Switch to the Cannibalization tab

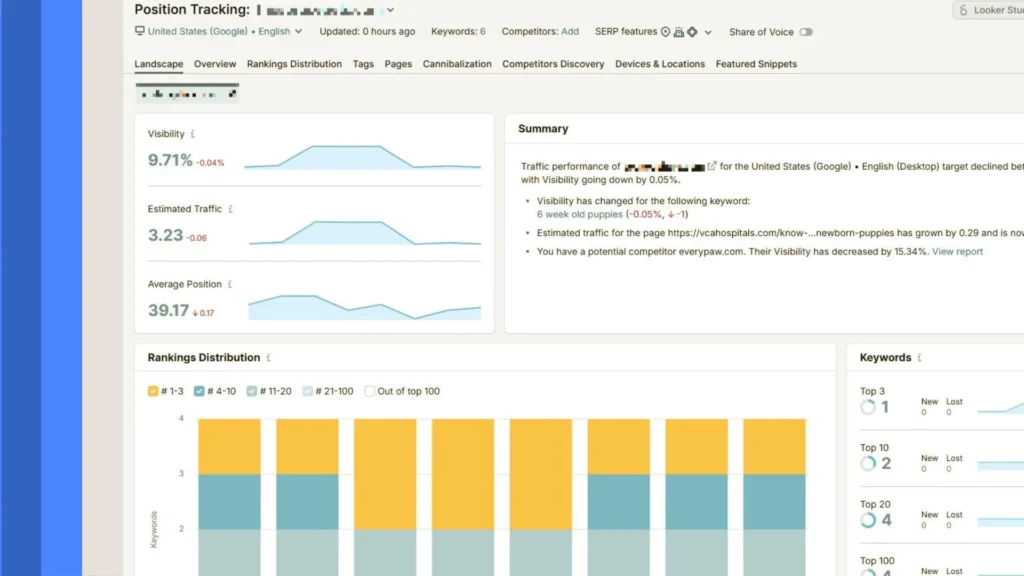tap(456, 64)
